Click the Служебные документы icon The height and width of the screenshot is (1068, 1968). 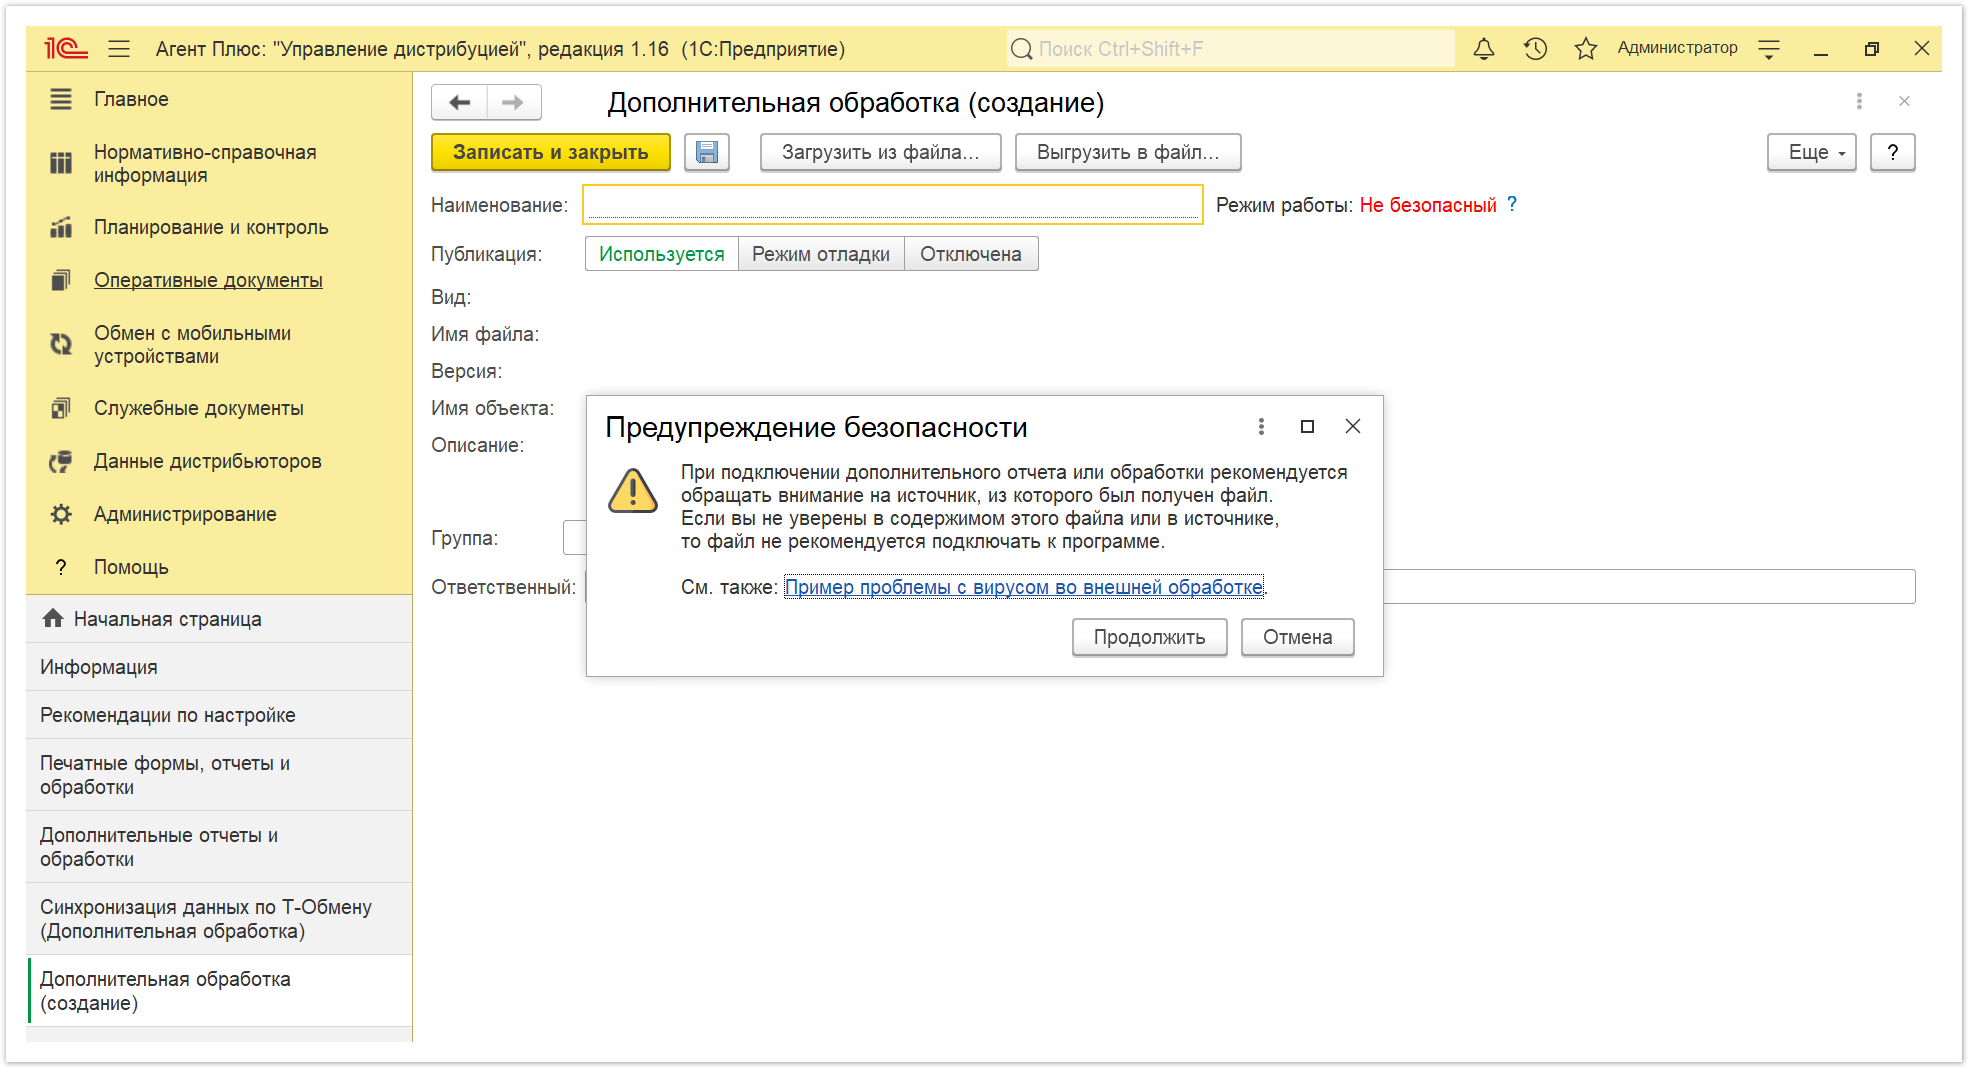point(61,408)
